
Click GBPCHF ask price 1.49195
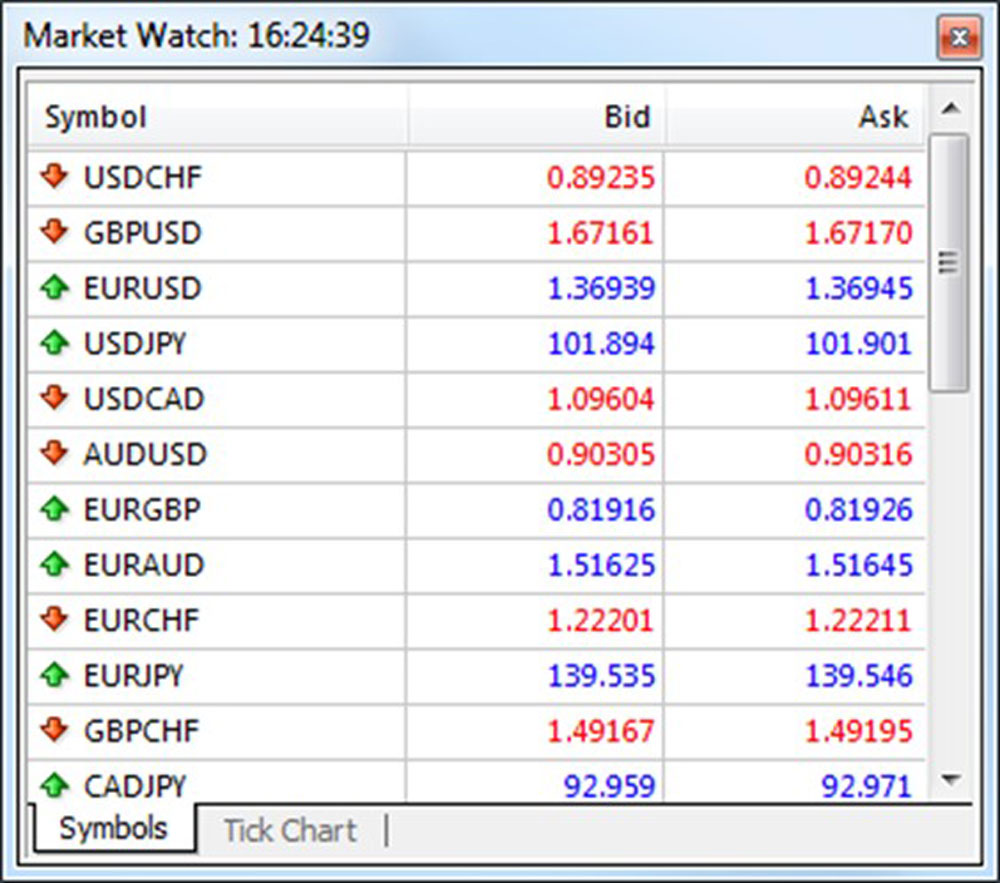click(858, 732)
